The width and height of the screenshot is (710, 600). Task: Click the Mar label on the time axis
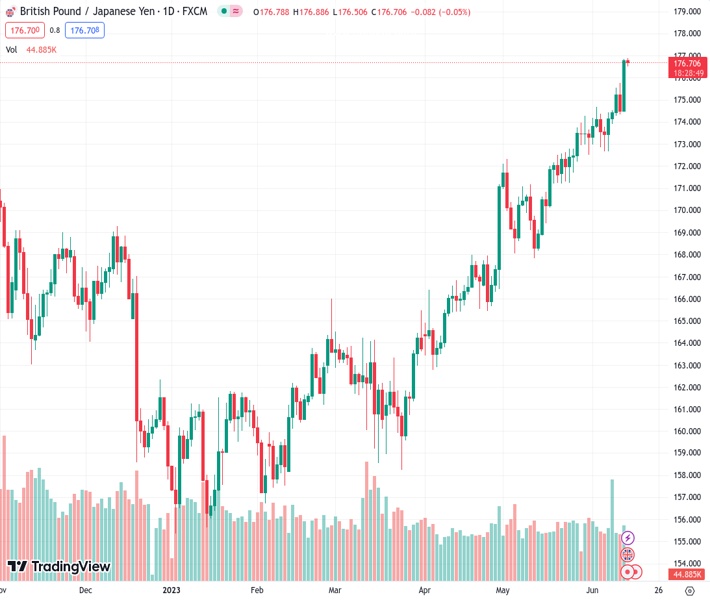click(x=335, y=591)
